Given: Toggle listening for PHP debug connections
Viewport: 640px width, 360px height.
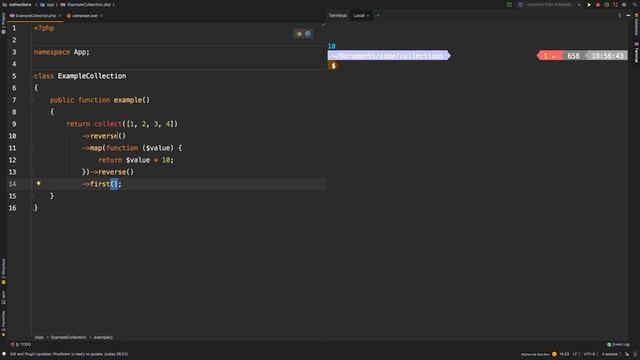Looking at the screenshot, I should 615,4.
